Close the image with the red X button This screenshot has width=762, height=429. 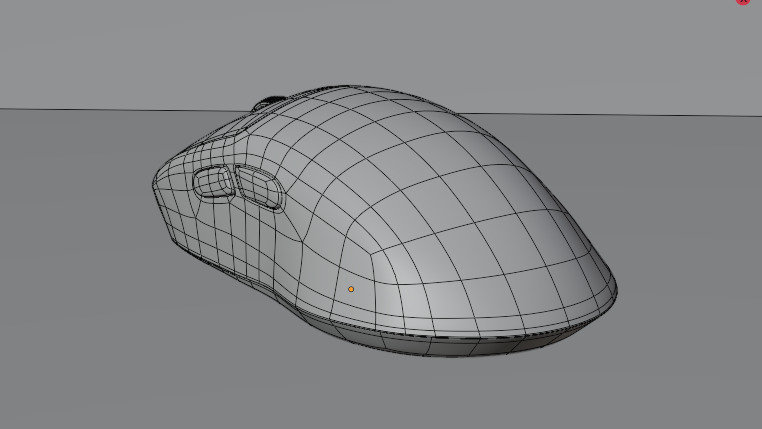pyautogui.click(x=743, y=1)
